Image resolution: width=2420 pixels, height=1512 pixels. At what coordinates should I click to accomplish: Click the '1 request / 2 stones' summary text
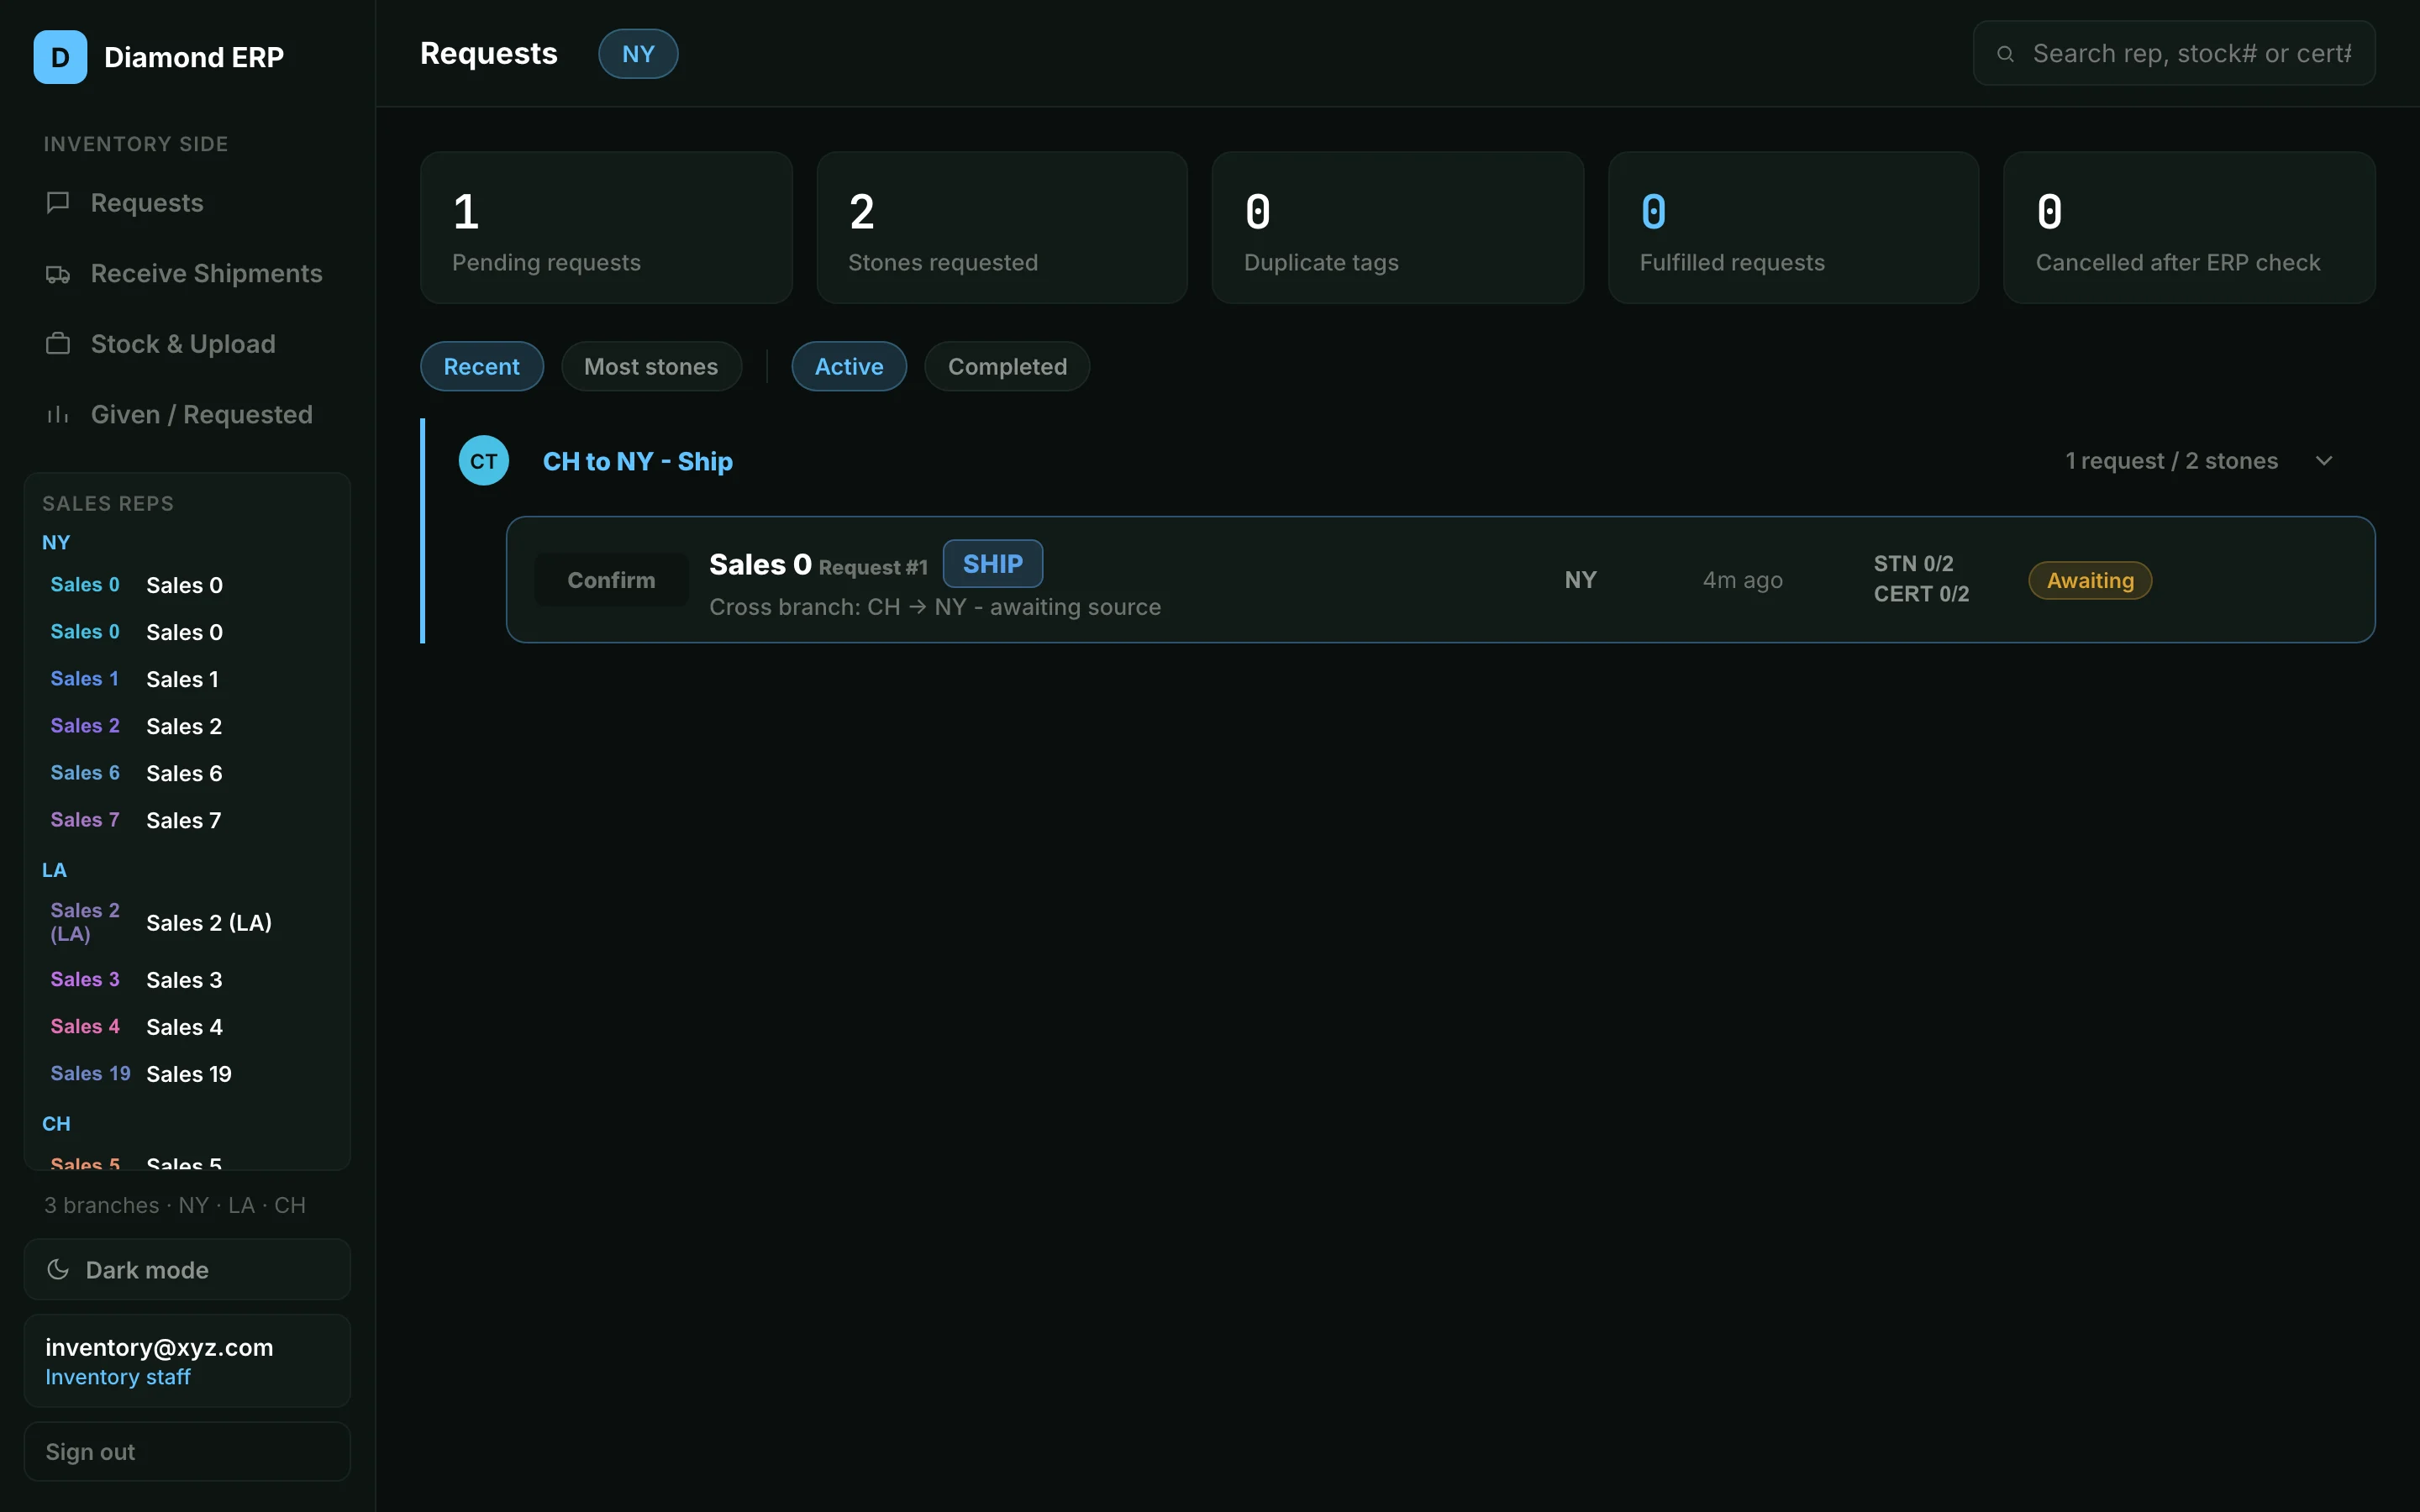[2172, 461]
